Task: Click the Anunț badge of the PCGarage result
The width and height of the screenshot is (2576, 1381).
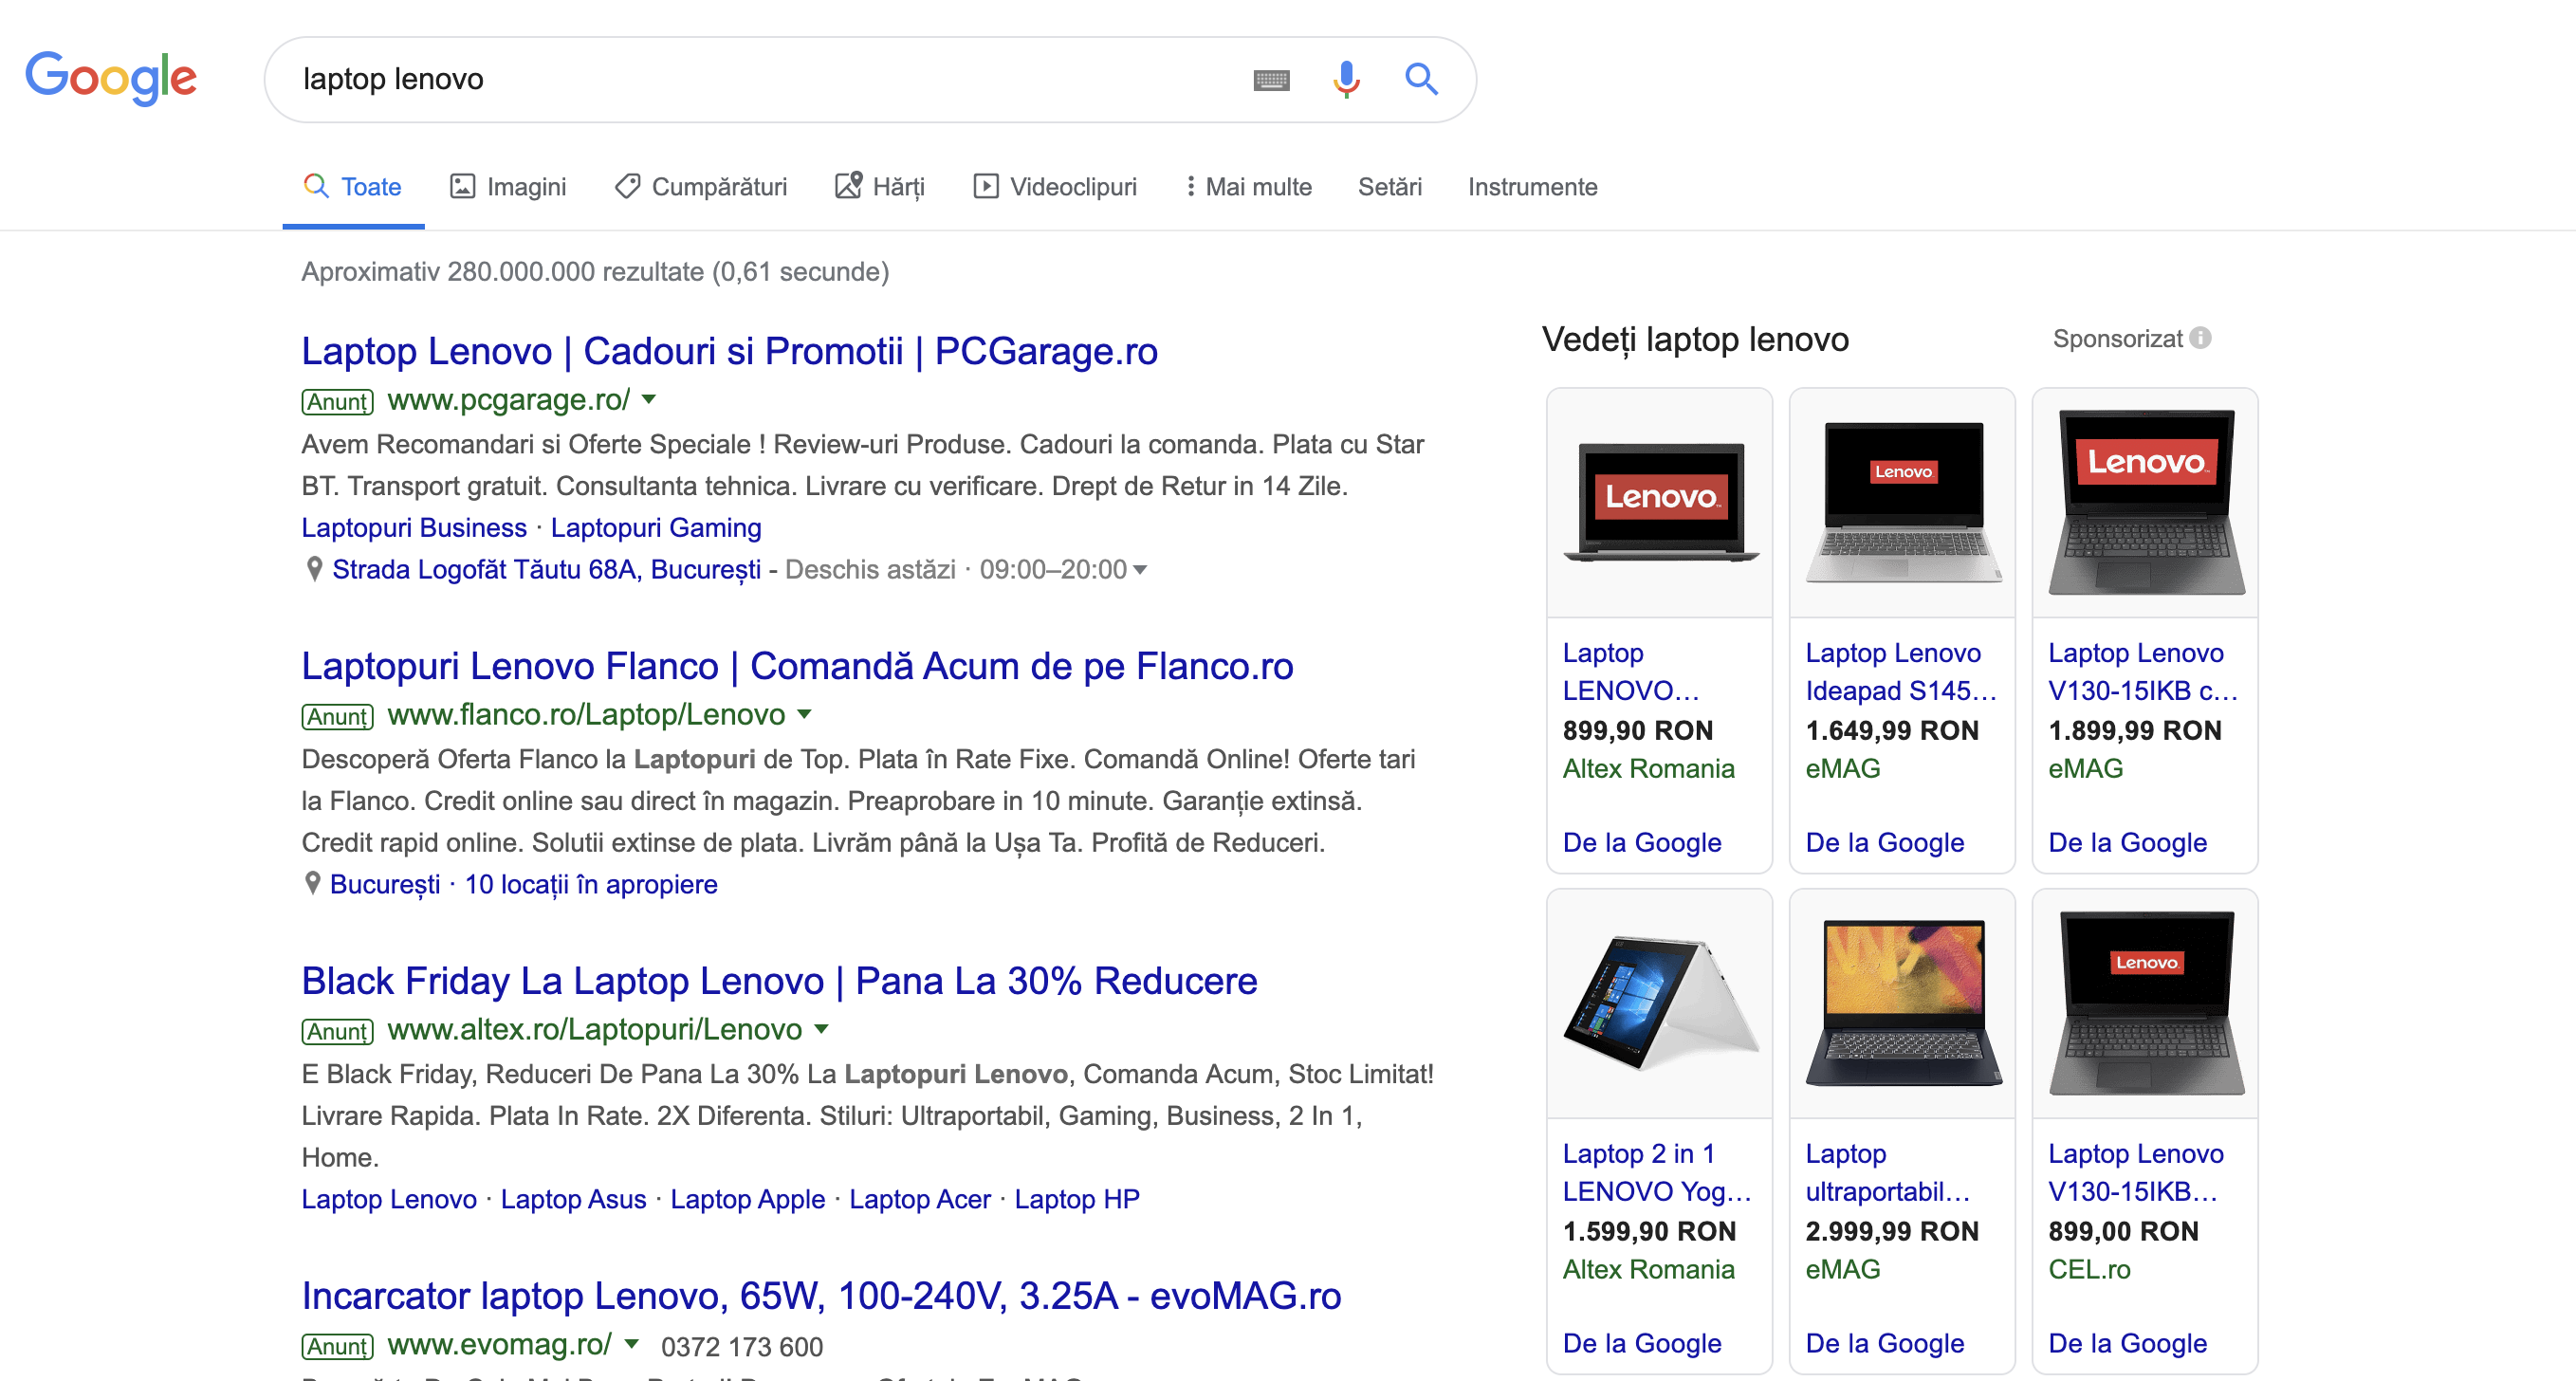Action: pos(337,402)
